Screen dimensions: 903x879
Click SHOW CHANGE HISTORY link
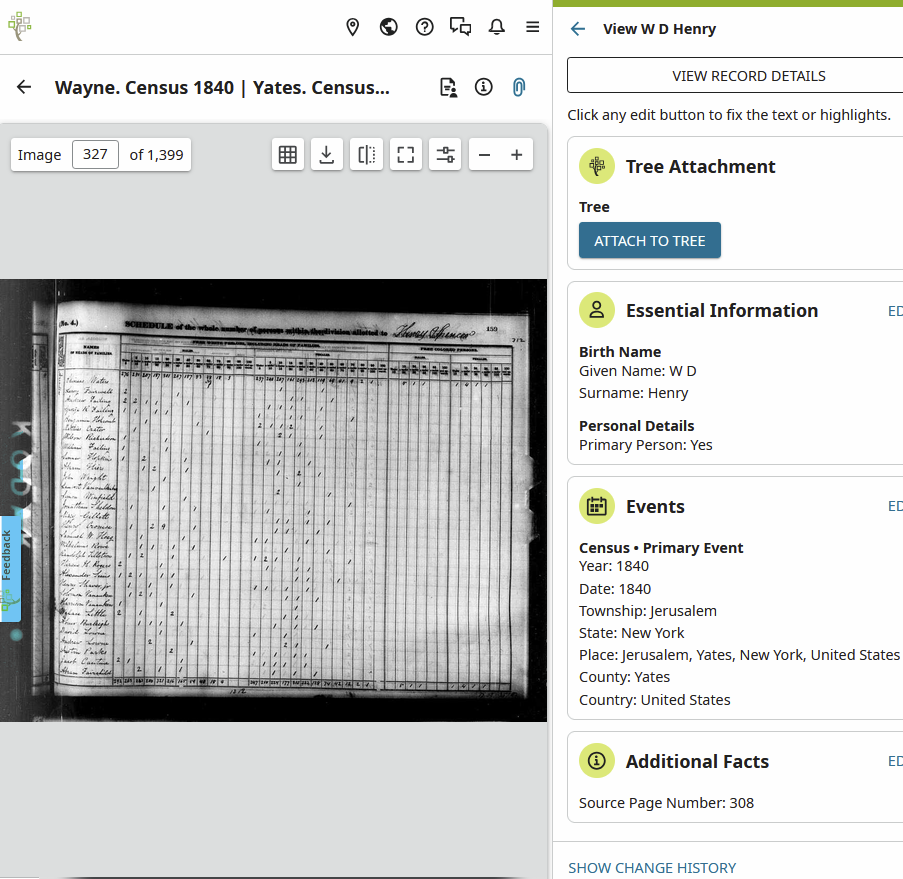(652, 867)
